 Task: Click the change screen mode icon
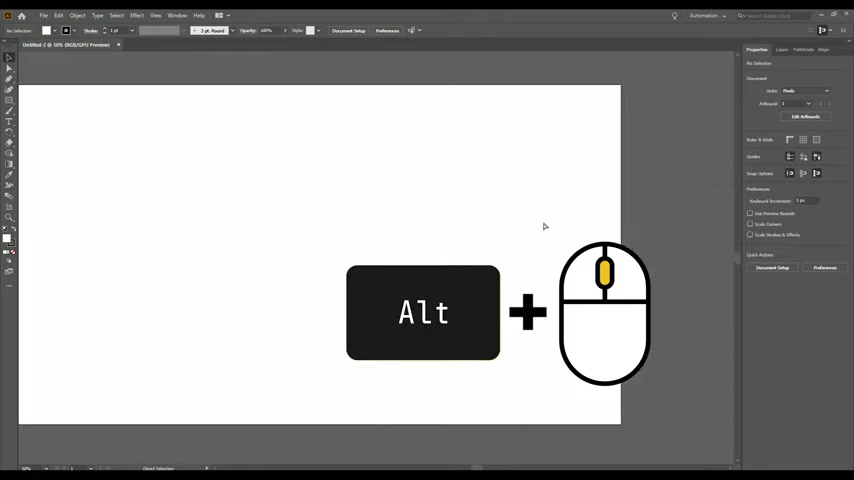tap(9, 271)
